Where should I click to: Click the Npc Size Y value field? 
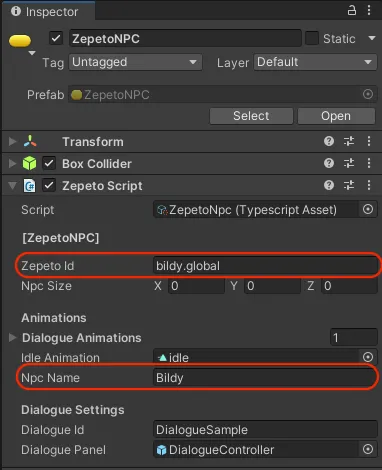click(x=272, y=286)
